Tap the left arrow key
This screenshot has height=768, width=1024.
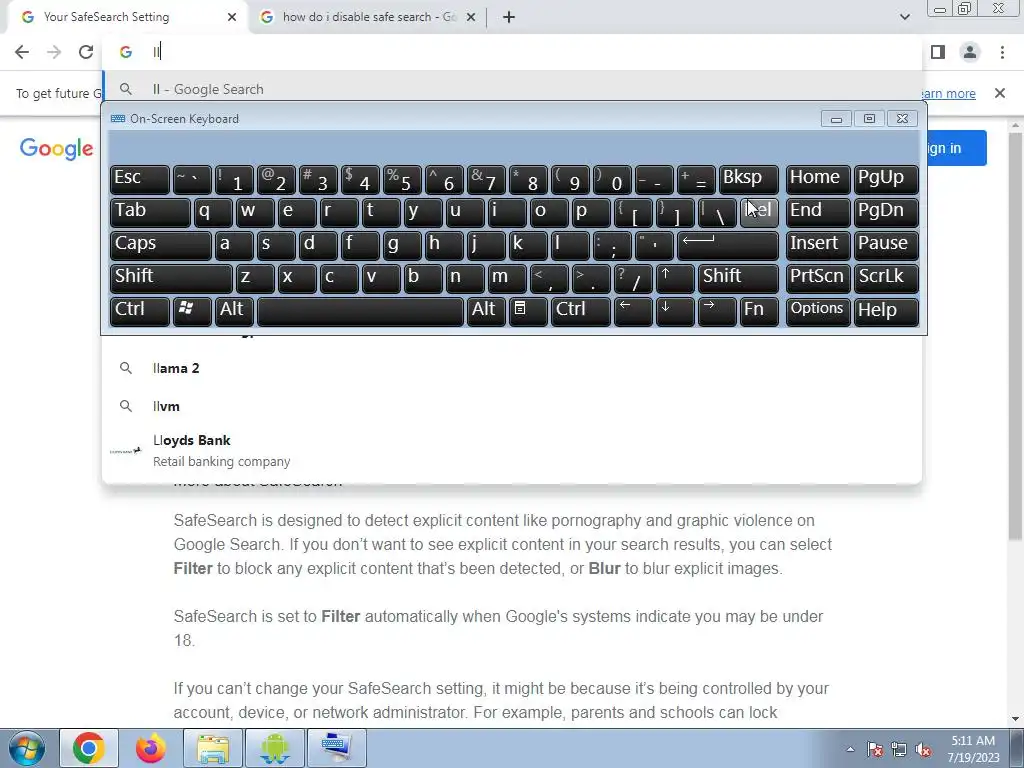coord(633,311)
